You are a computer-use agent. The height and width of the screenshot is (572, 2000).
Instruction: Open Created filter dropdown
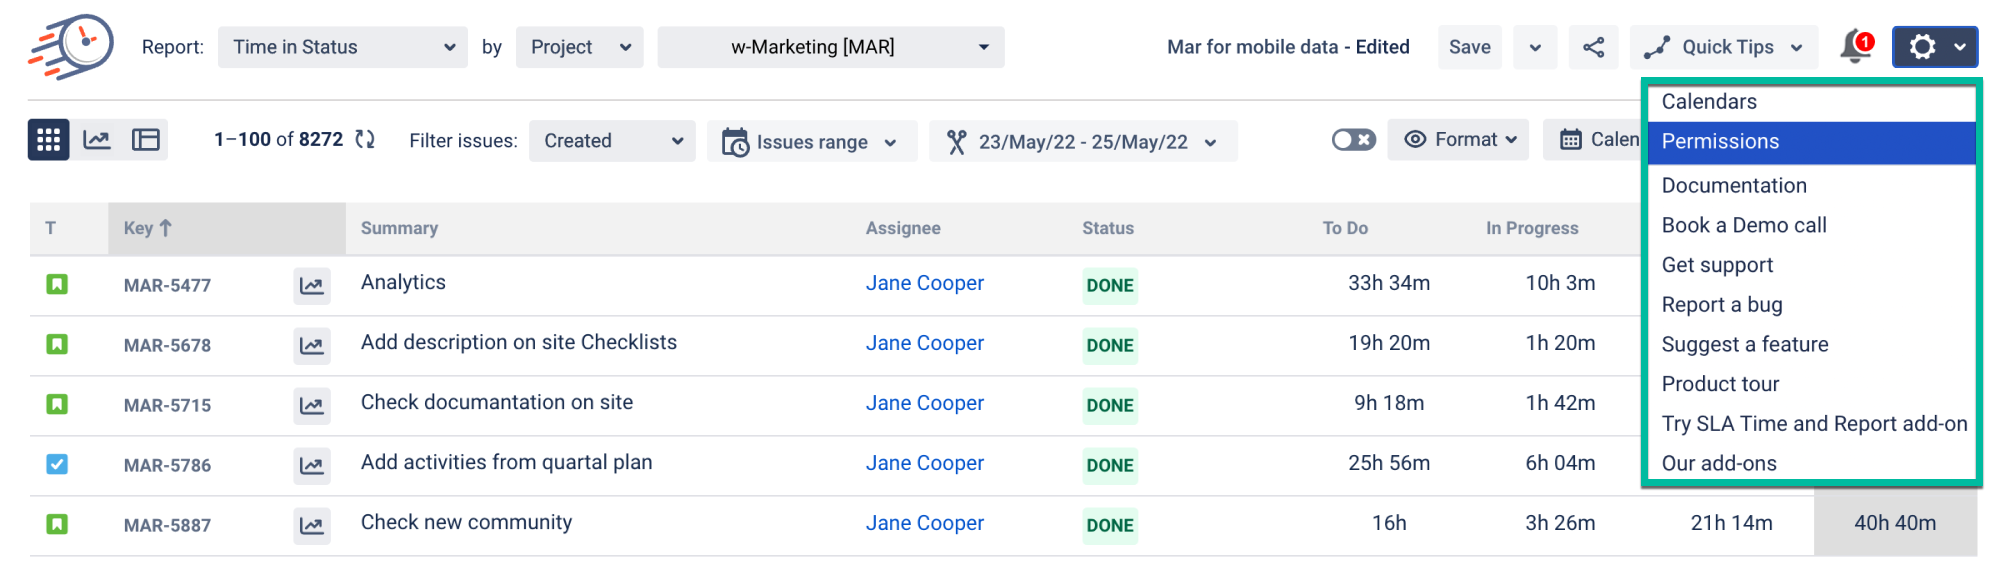point(612,141)
